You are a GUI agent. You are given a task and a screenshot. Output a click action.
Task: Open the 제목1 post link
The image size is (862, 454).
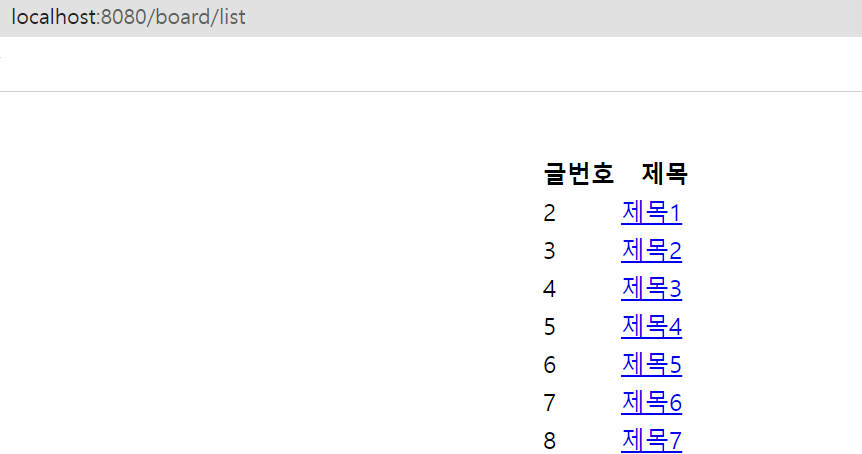click(x=651, y=213)
